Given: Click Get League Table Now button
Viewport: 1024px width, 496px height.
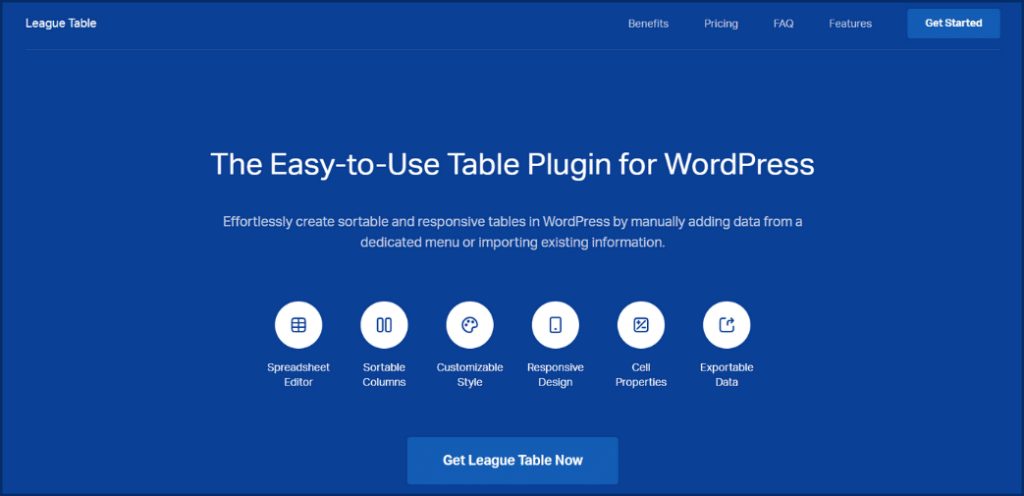Looking at the screenshot, I should click(513, 460).
